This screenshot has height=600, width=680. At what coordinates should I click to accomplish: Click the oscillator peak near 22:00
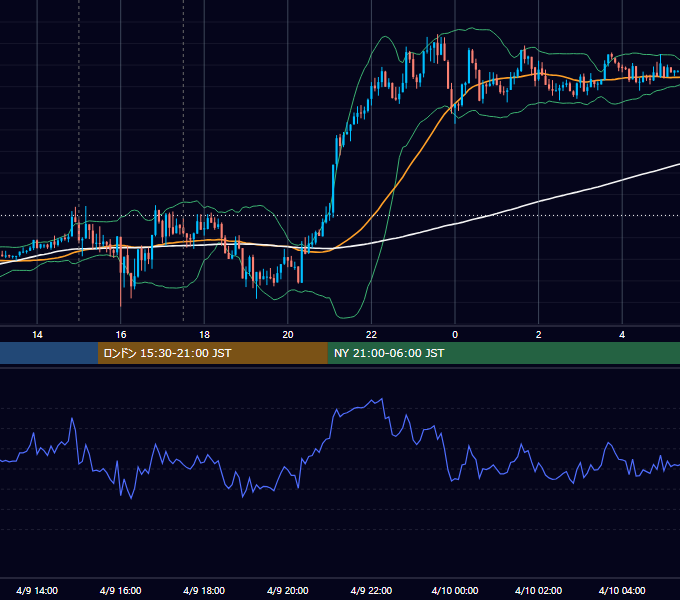381,399
